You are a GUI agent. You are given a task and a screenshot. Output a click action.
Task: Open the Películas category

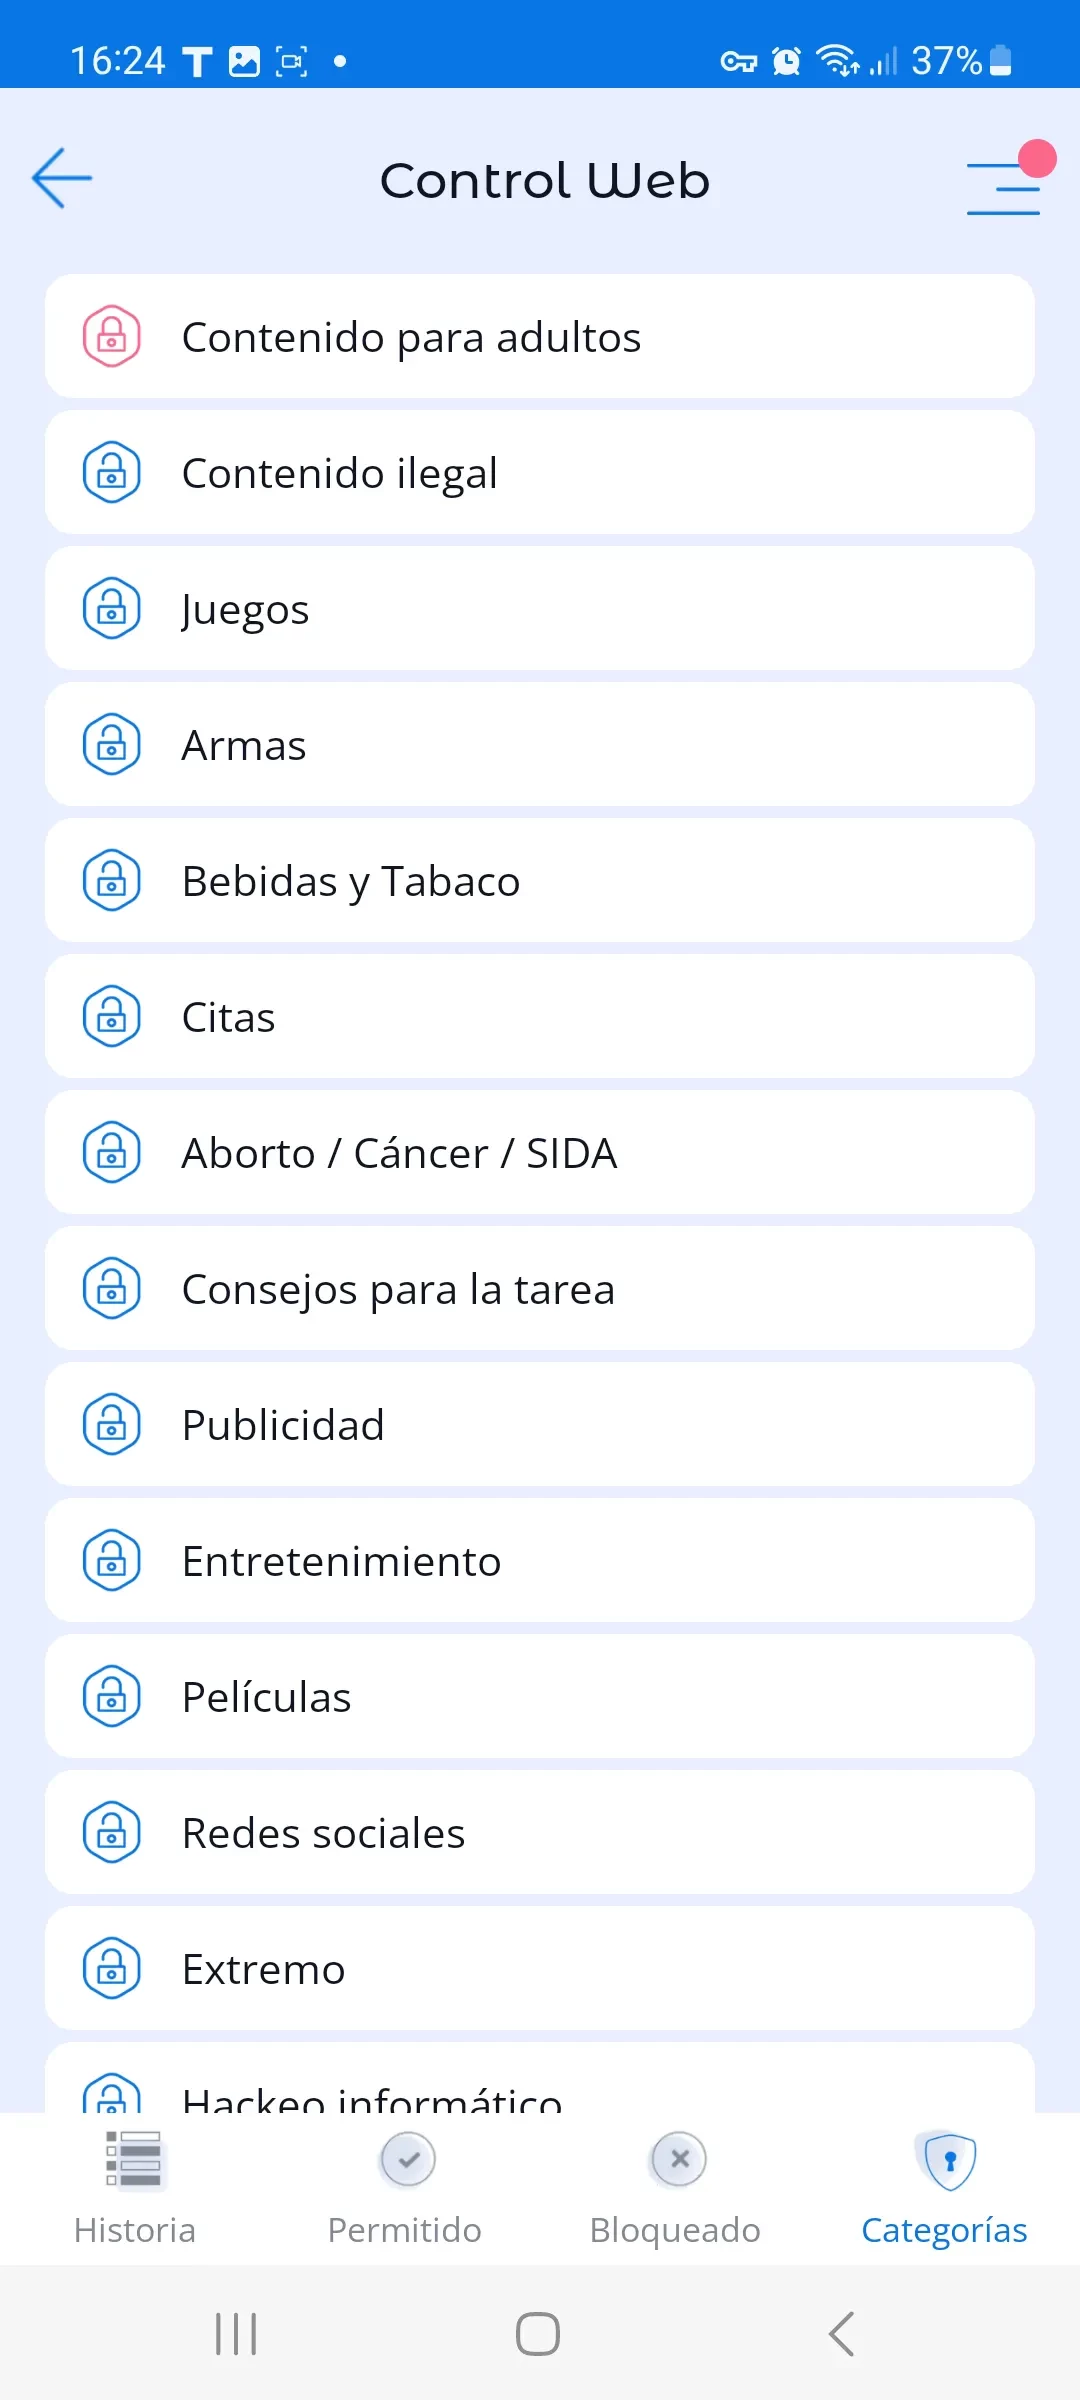tap(540, 1696)
